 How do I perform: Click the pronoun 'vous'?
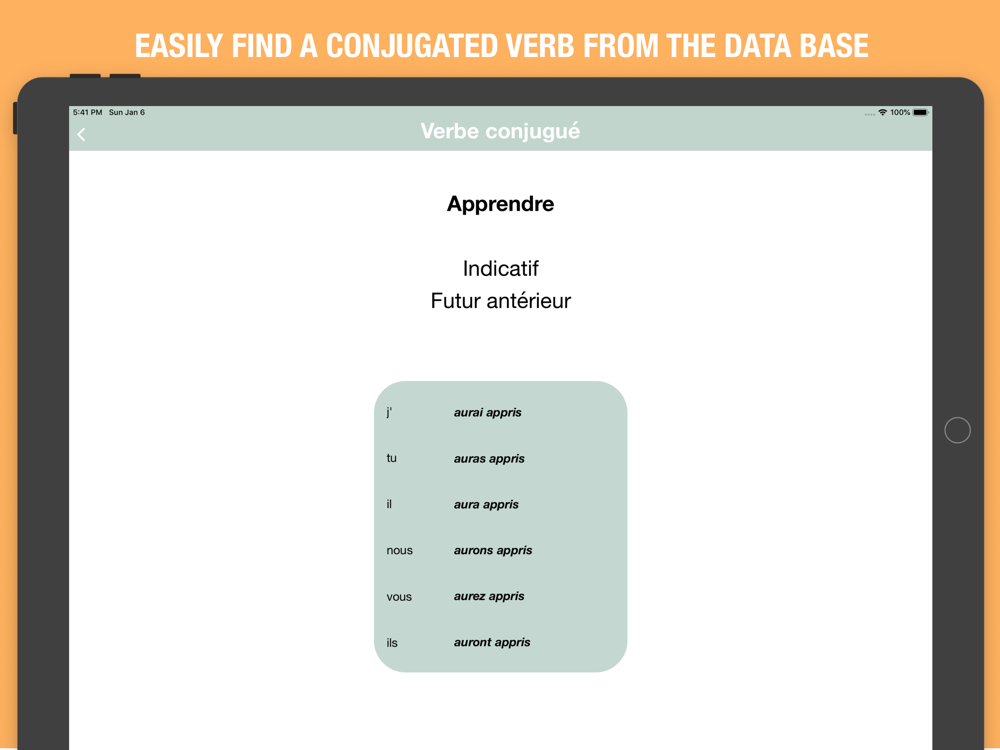point(399,597)
